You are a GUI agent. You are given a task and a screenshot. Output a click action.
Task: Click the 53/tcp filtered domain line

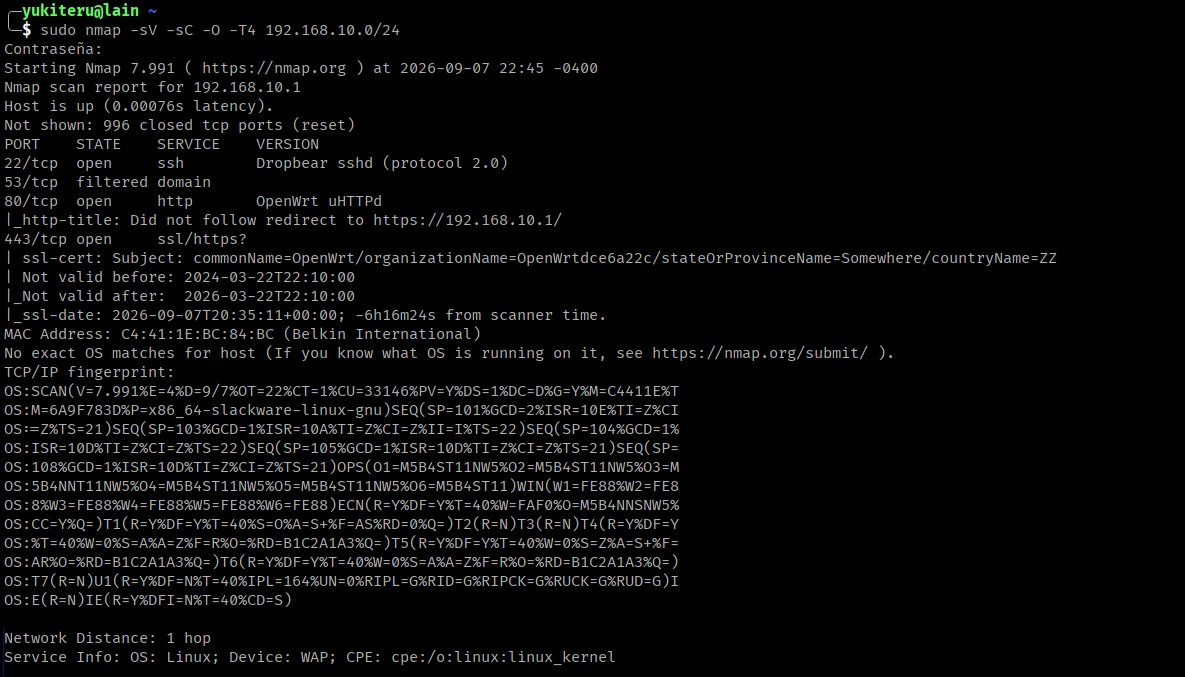[107, 182]
